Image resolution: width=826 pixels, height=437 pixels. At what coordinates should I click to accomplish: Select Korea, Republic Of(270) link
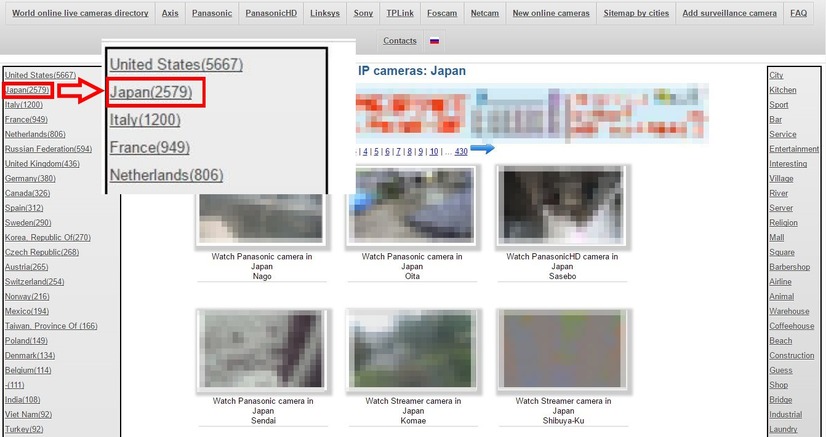48,237
